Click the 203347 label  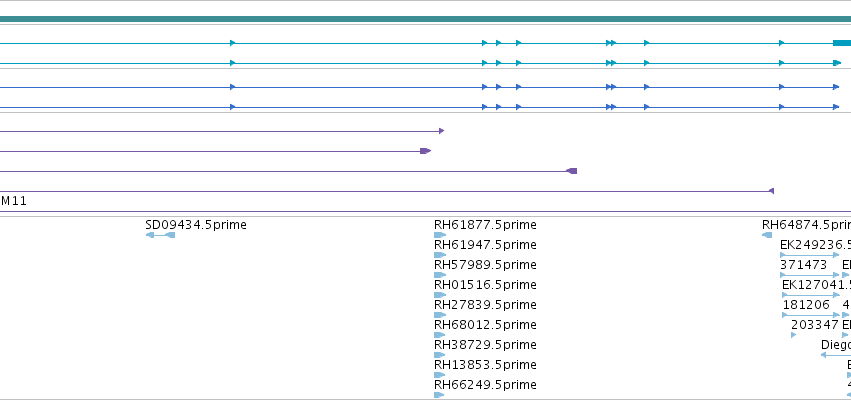tap(815, 325)
